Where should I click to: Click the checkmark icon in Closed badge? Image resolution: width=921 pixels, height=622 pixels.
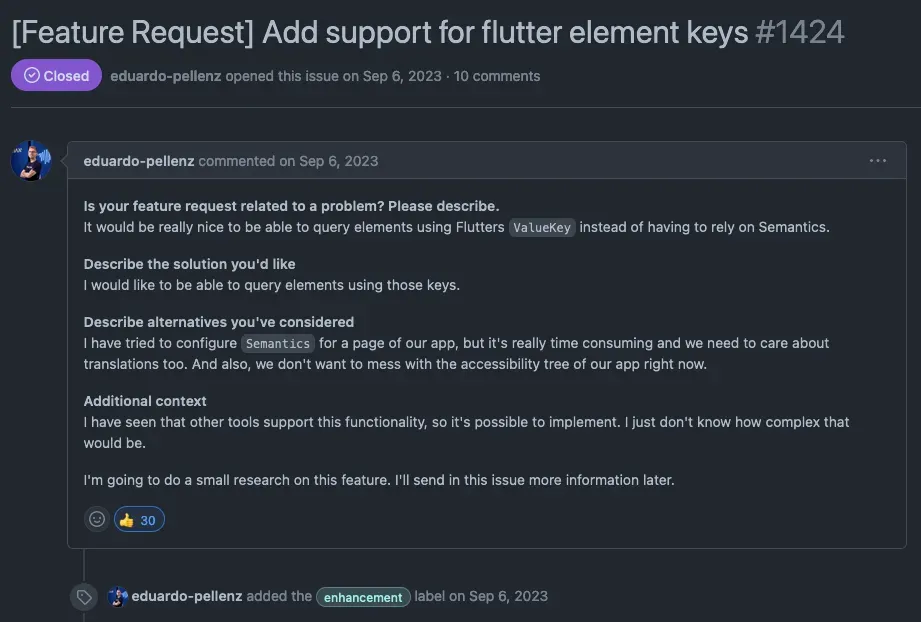point(32,76)
